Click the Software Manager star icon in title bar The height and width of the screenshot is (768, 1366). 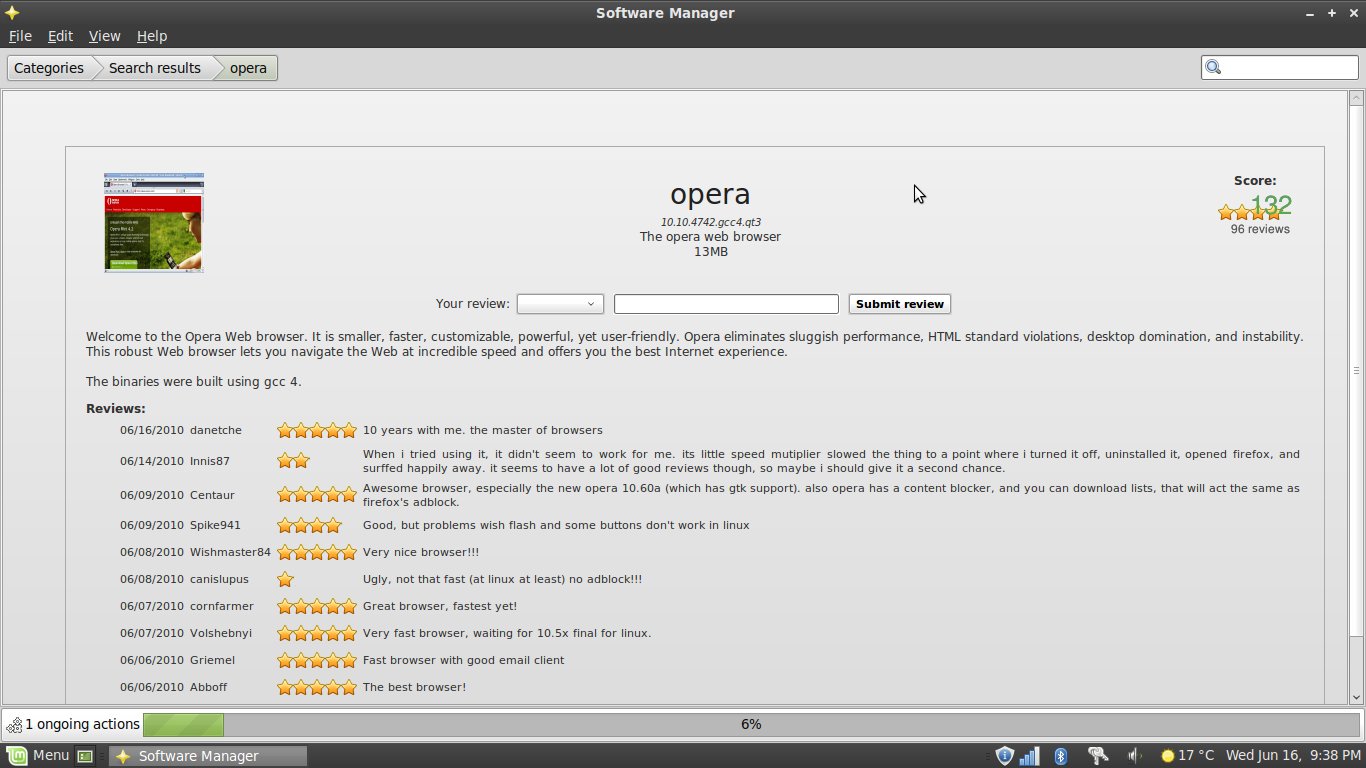(x=11, y=12)
